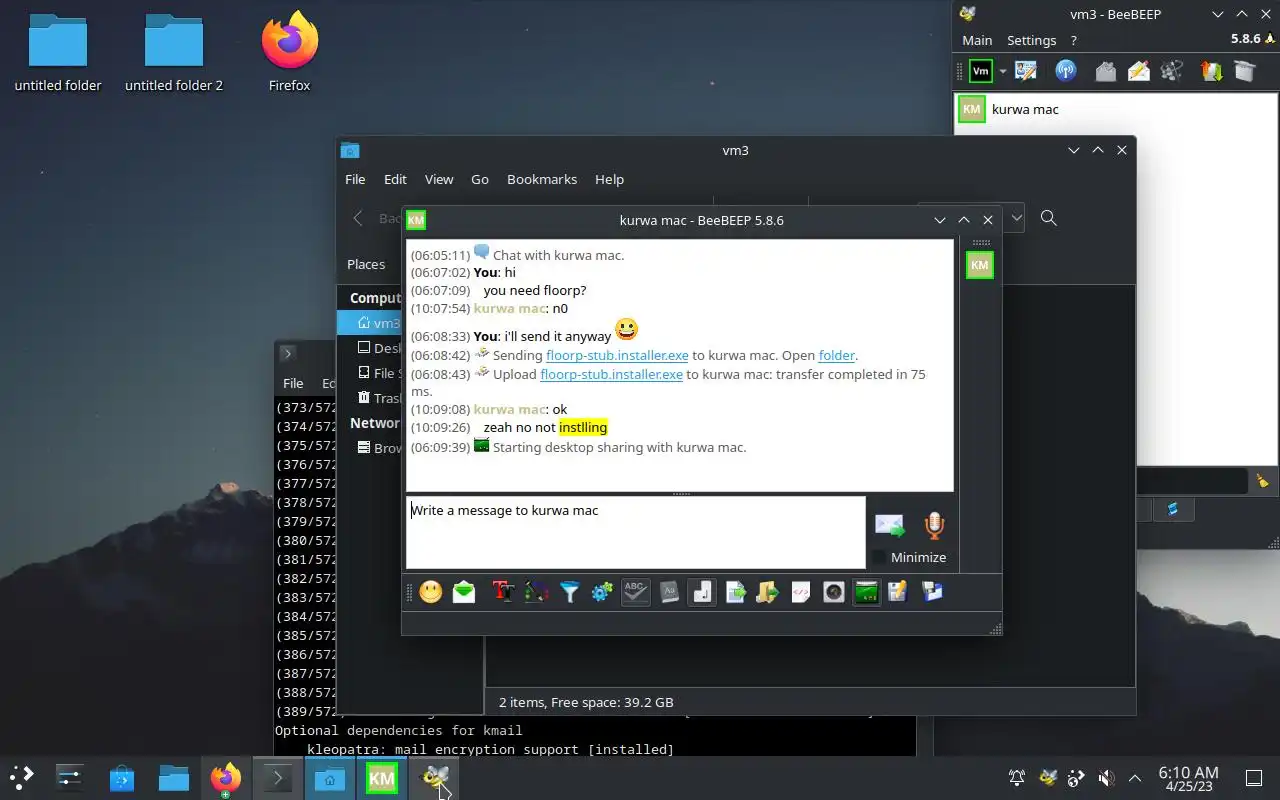This screenshot has width=1280, height=800.
Task: Open the folder link in chat
Action: (x=837, y=355)
